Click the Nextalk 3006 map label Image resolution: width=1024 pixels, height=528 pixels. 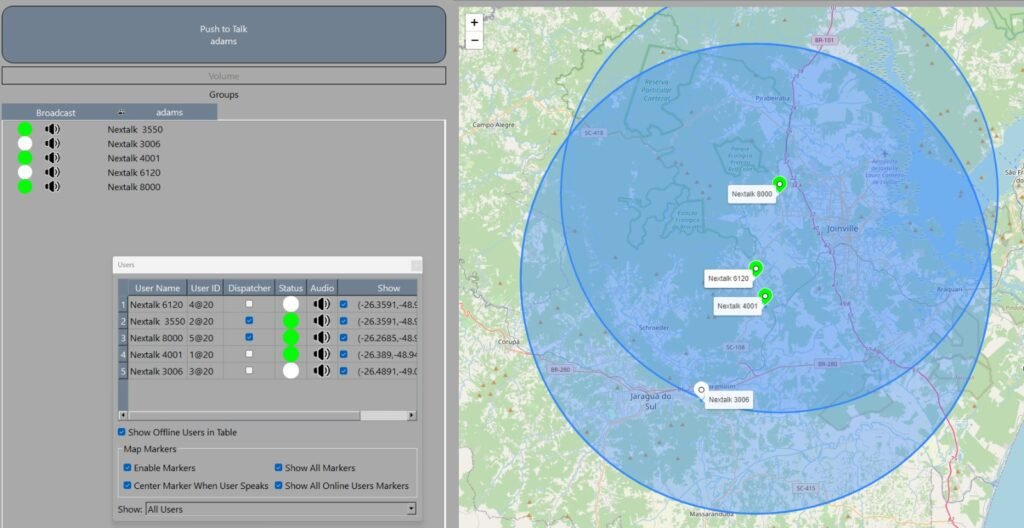[x=729, y=400]
